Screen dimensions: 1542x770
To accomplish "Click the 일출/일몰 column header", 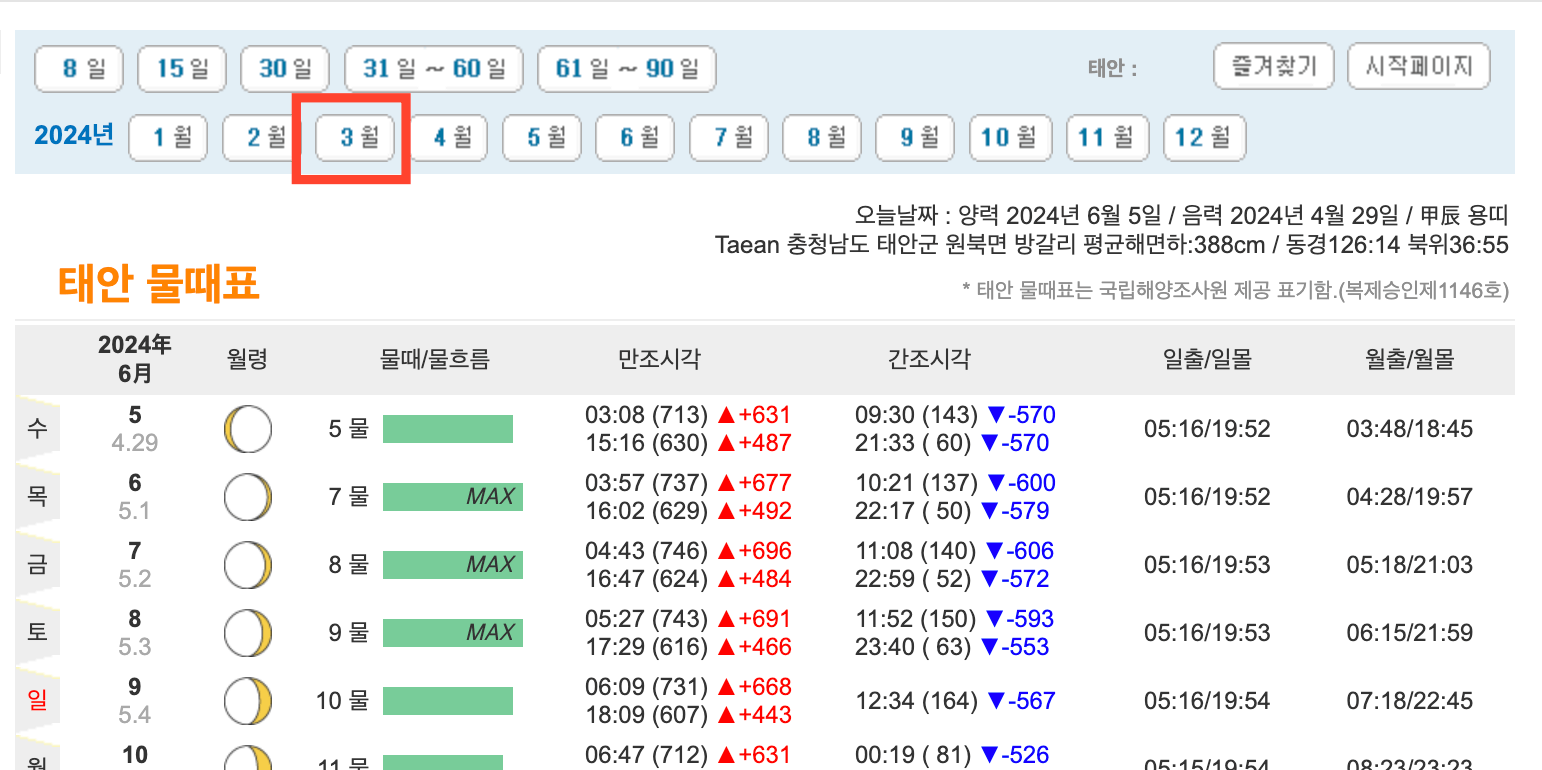I will coord(1207,359).
